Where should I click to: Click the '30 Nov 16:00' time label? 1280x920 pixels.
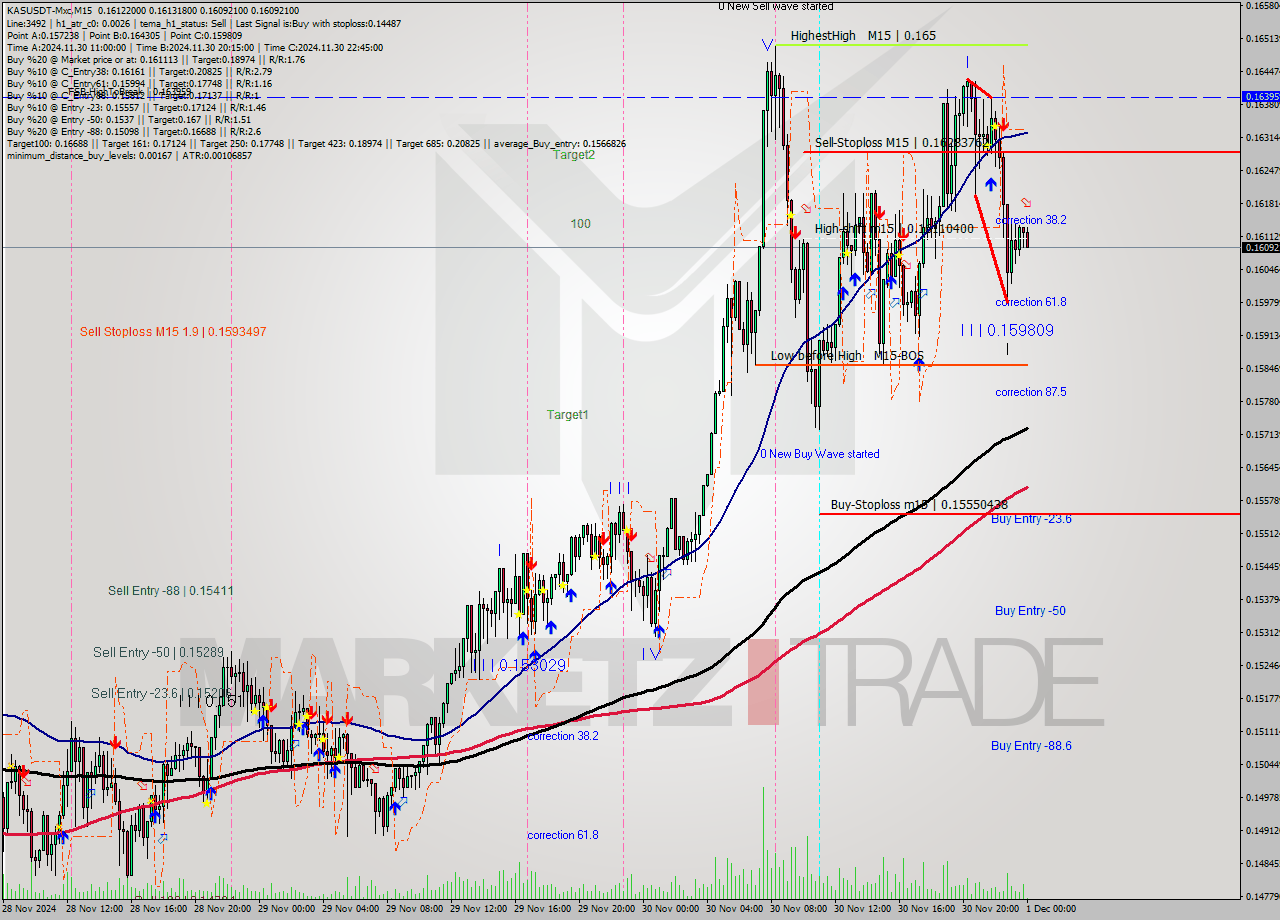(x=929, y=909)
